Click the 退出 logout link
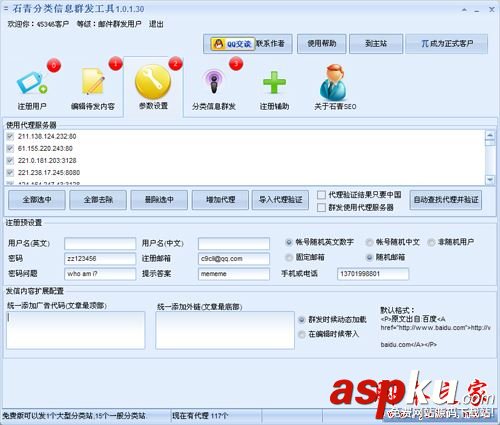The image size is (500, 425). click(156, 24)
